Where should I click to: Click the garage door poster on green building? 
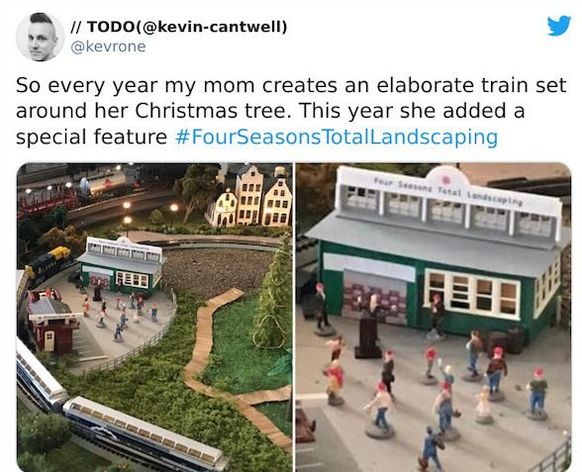tap(376, 293)
